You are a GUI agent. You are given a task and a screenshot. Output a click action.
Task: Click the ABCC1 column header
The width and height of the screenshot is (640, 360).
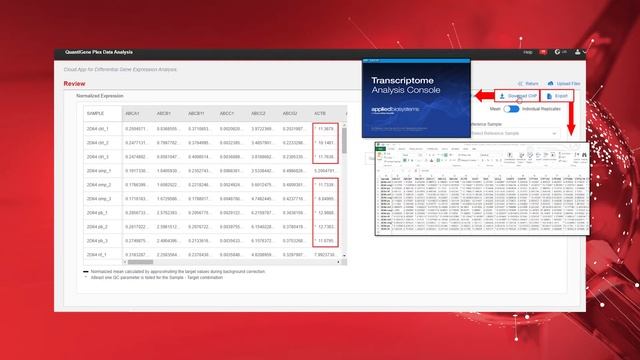(227, 113)
